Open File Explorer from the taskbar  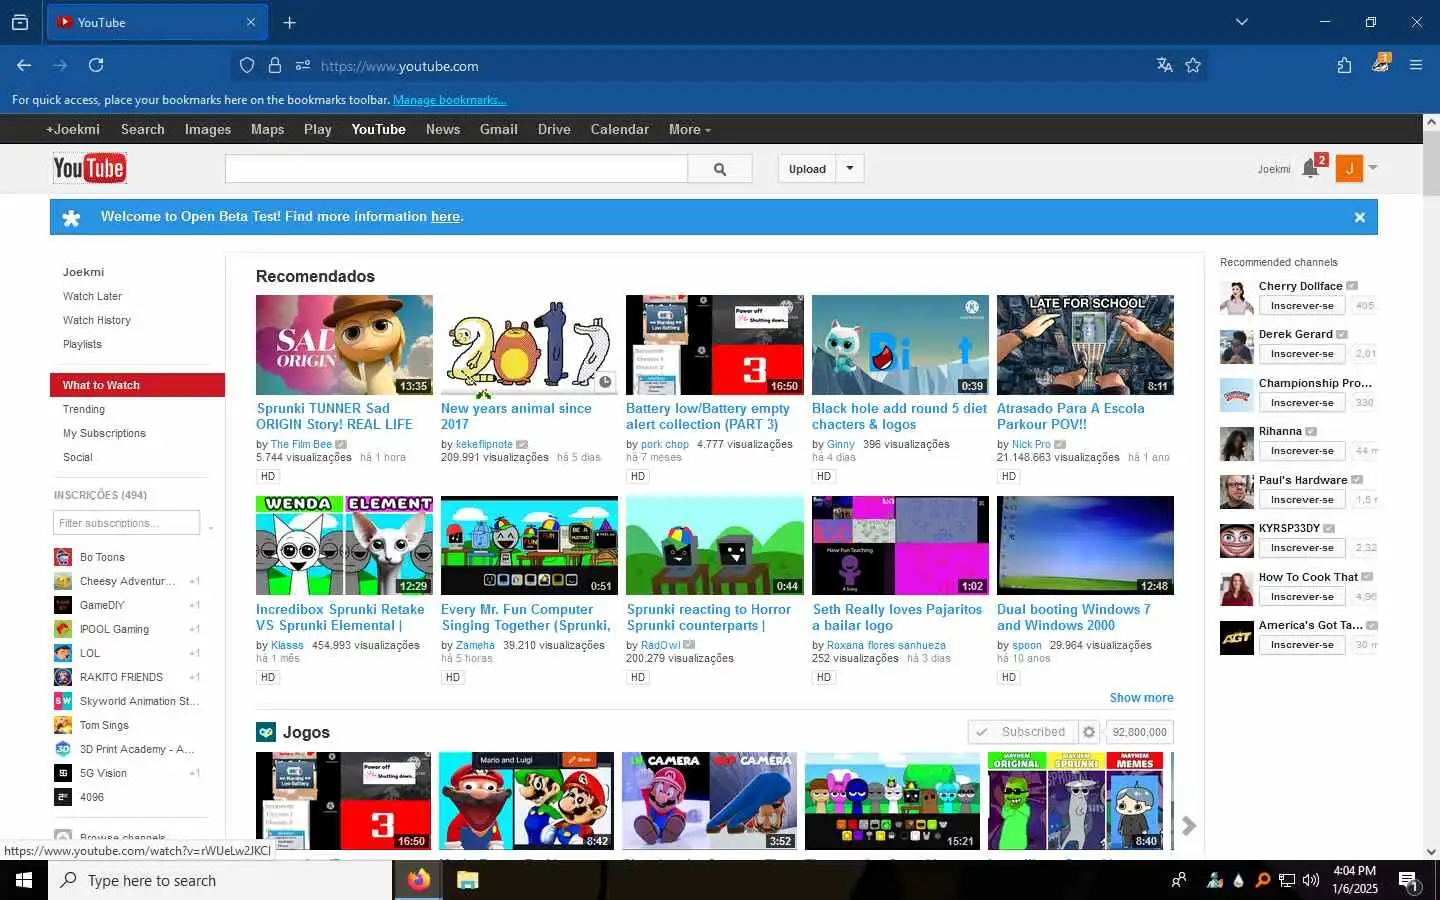(467, 880)
